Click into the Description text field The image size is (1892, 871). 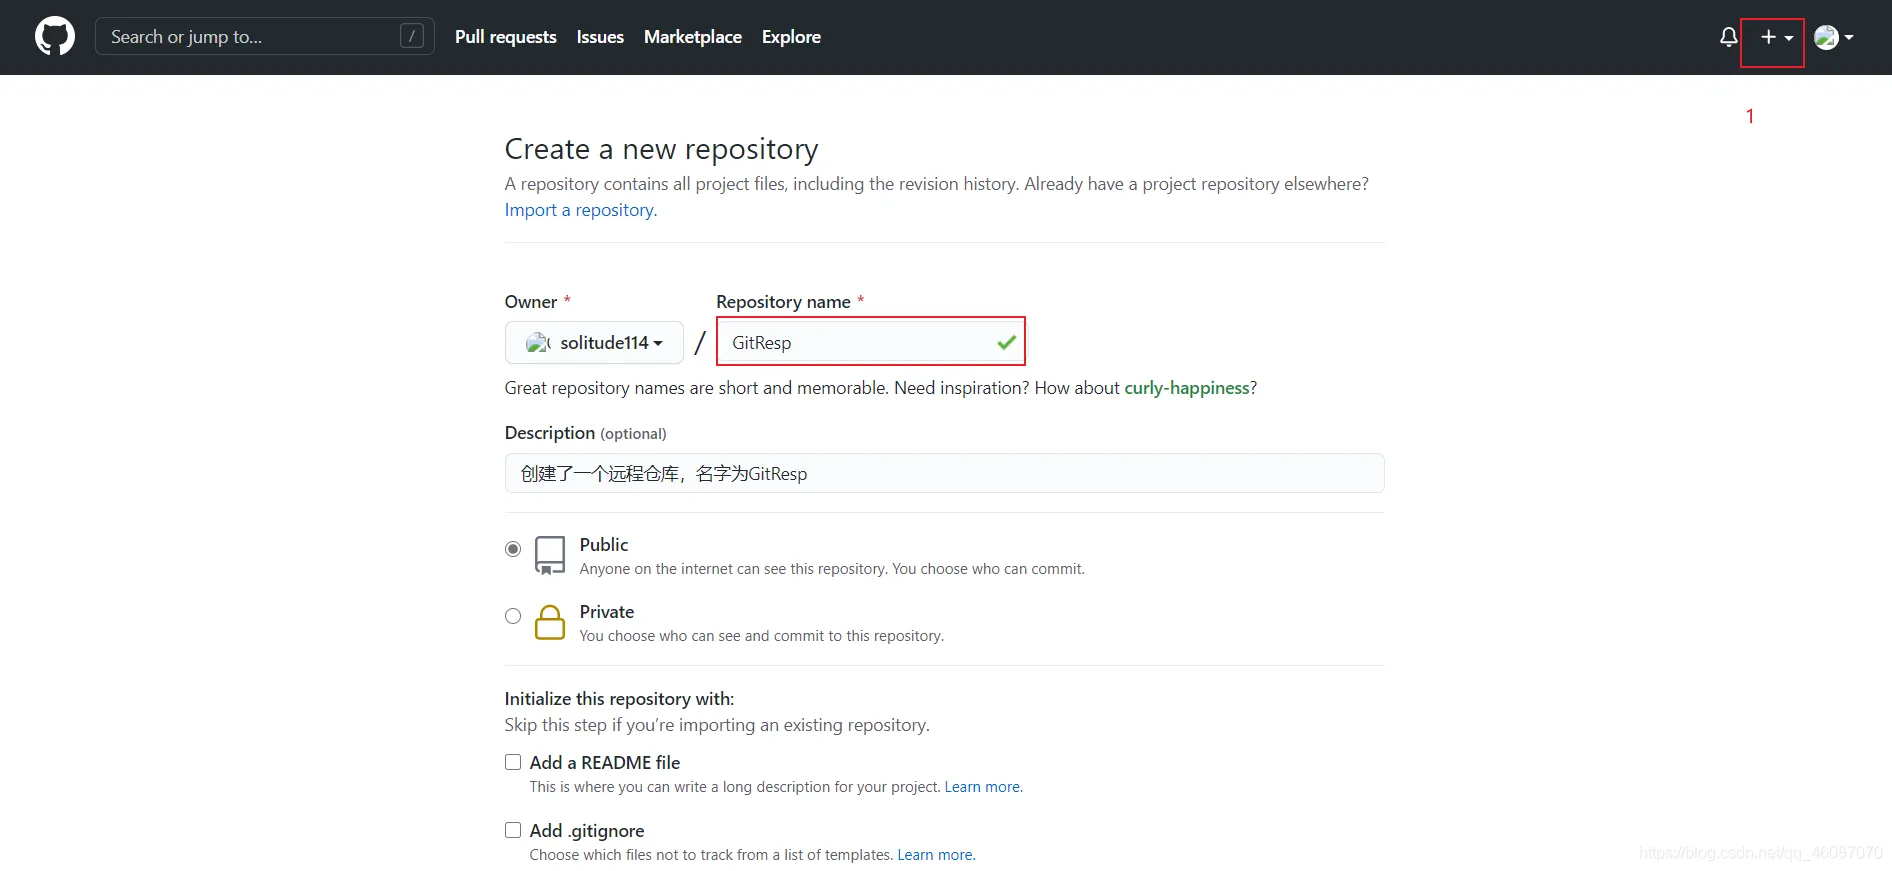(x=944, y=474)
